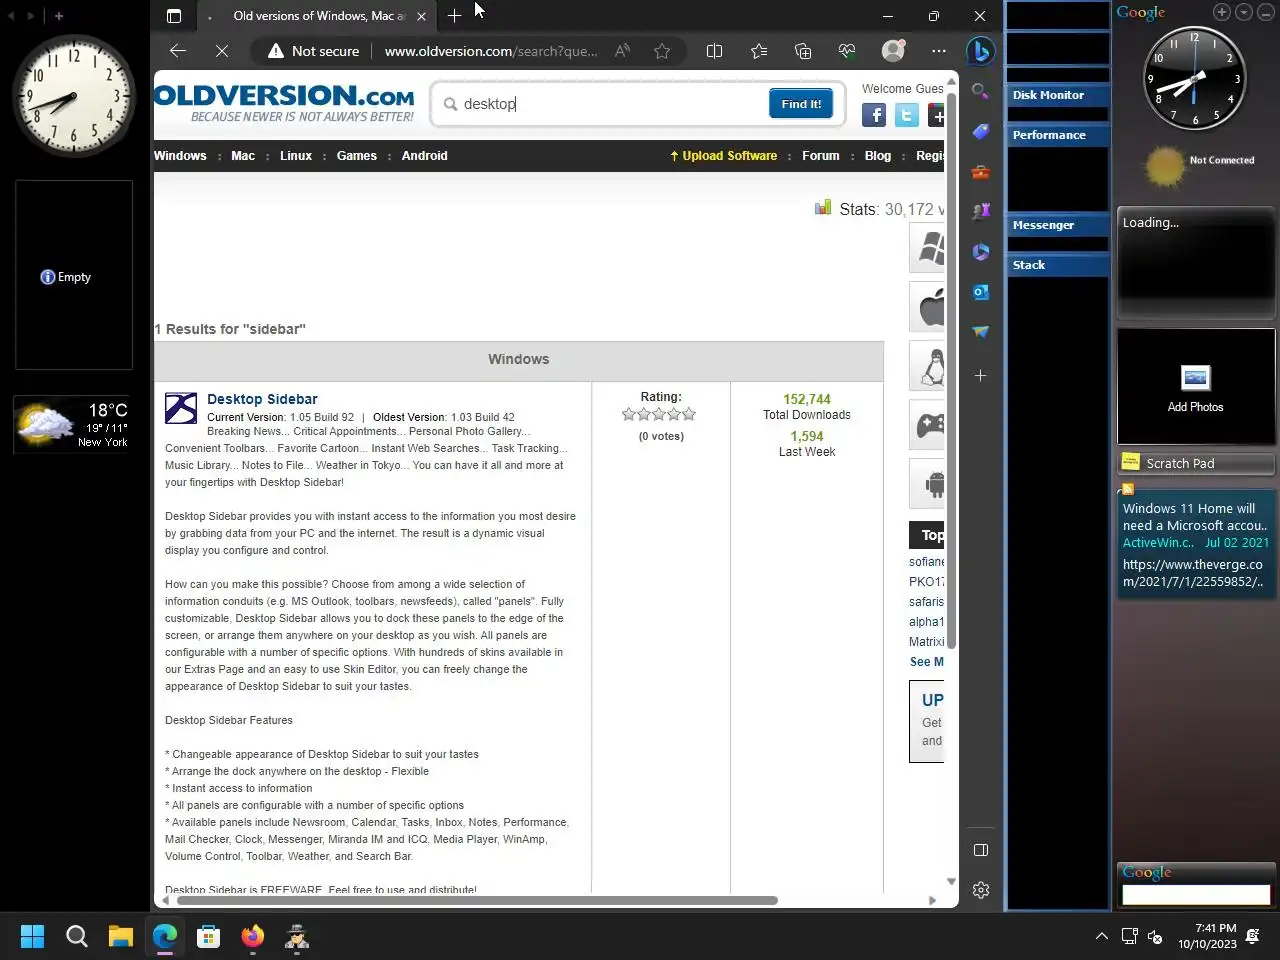The image size is (1280, 960).
Task: Add a new app to Edge sidebar
Action: [981, 376]
